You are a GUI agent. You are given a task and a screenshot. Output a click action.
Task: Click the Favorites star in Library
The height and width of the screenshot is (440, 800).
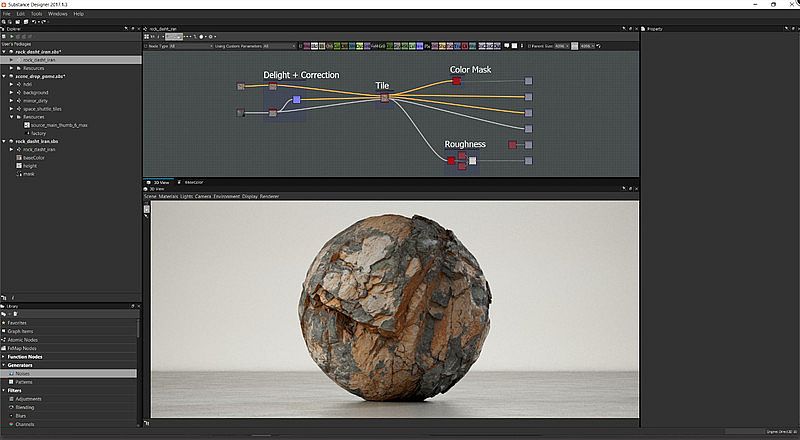[5, 323]
